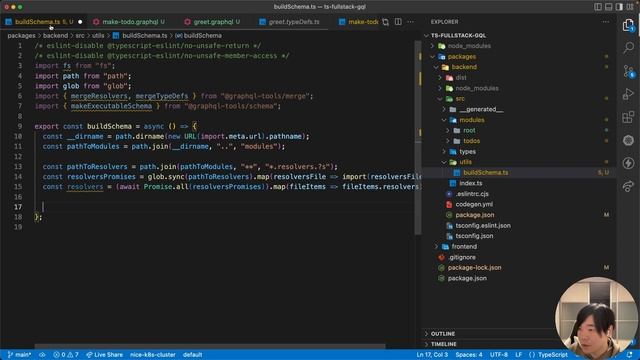Open the Kubernetes view icon
This screenshot has height=360, width=640.
click(628, 140)
